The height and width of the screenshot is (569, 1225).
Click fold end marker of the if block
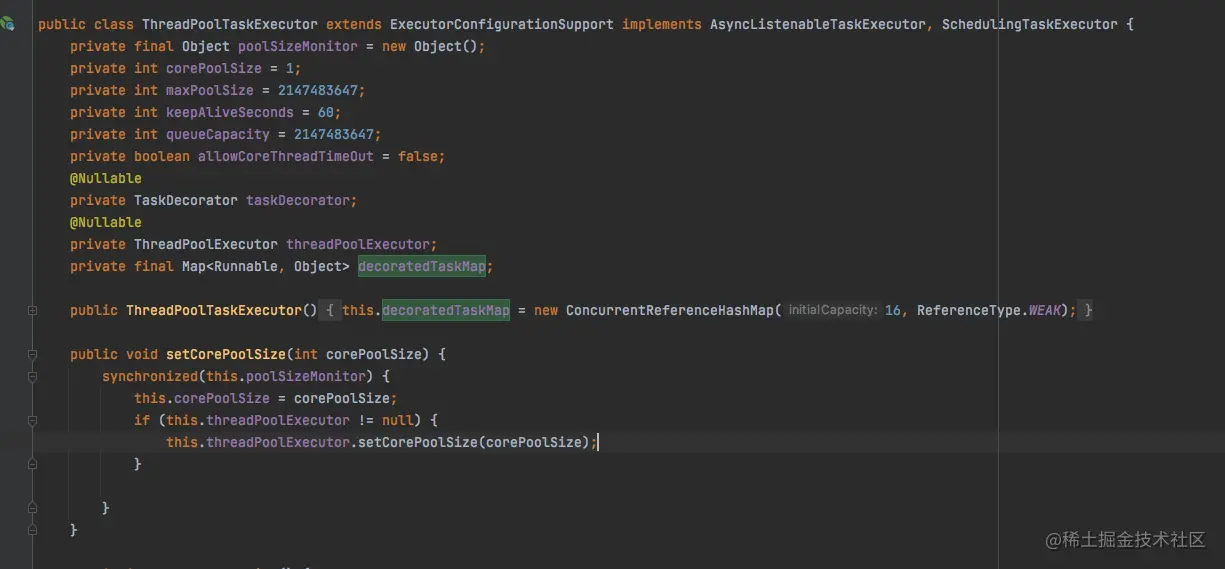[x=32, y=465]
